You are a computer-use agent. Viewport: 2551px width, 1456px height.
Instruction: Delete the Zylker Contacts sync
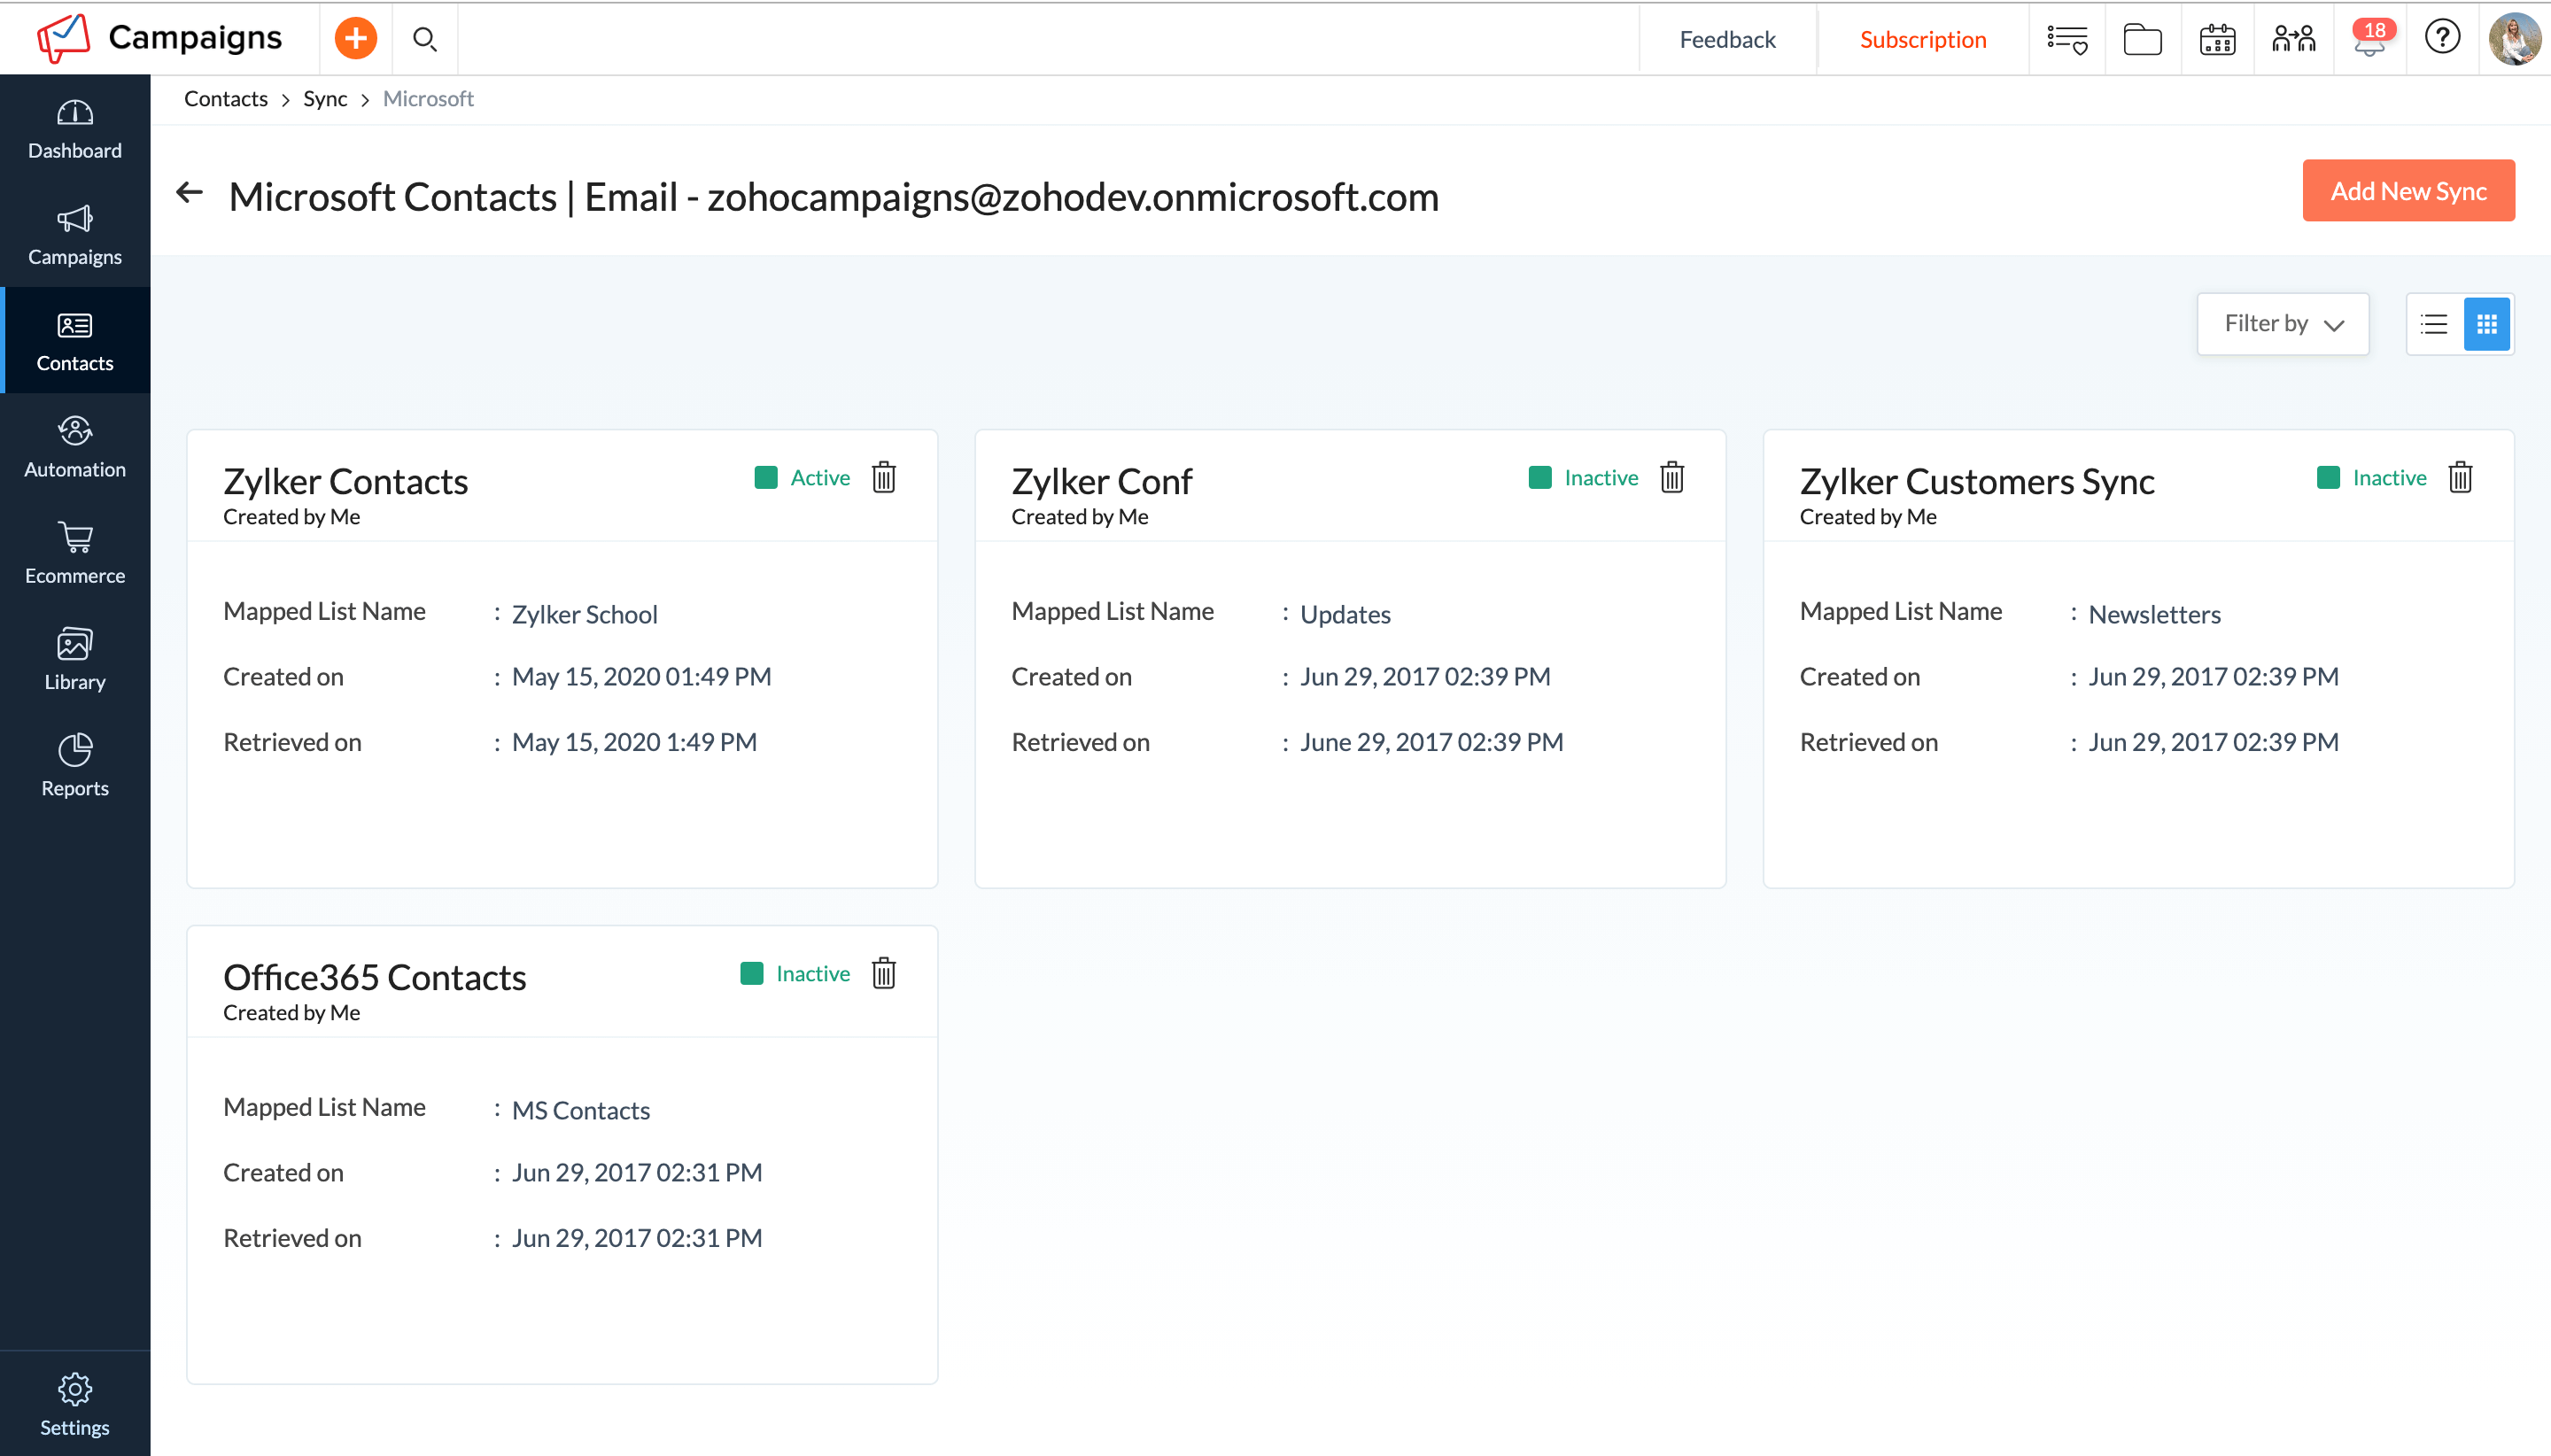[883, 478]
